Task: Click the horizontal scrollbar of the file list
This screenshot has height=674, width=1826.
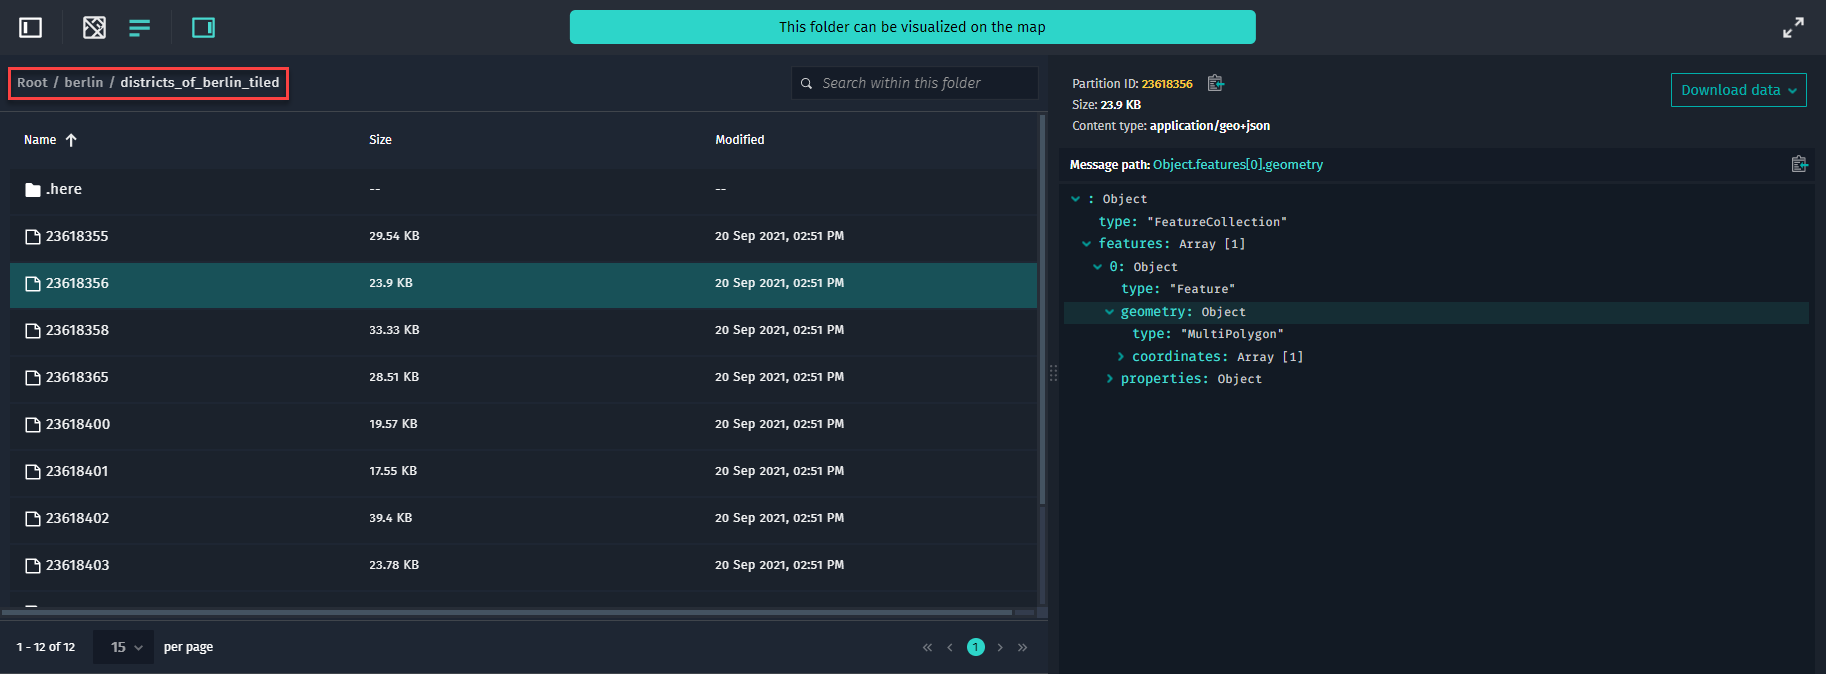Action: (x=507, y=612)
